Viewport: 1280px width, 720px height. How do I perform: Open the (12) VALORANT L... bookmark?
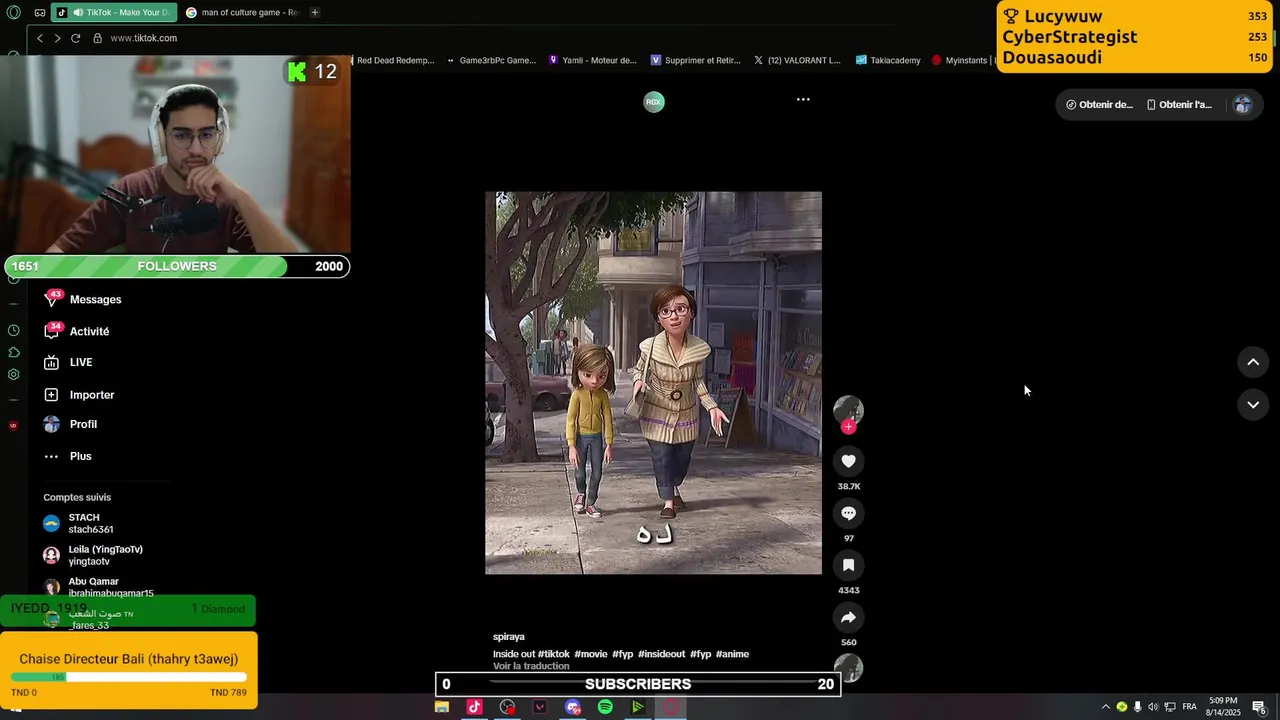[796, 60]
